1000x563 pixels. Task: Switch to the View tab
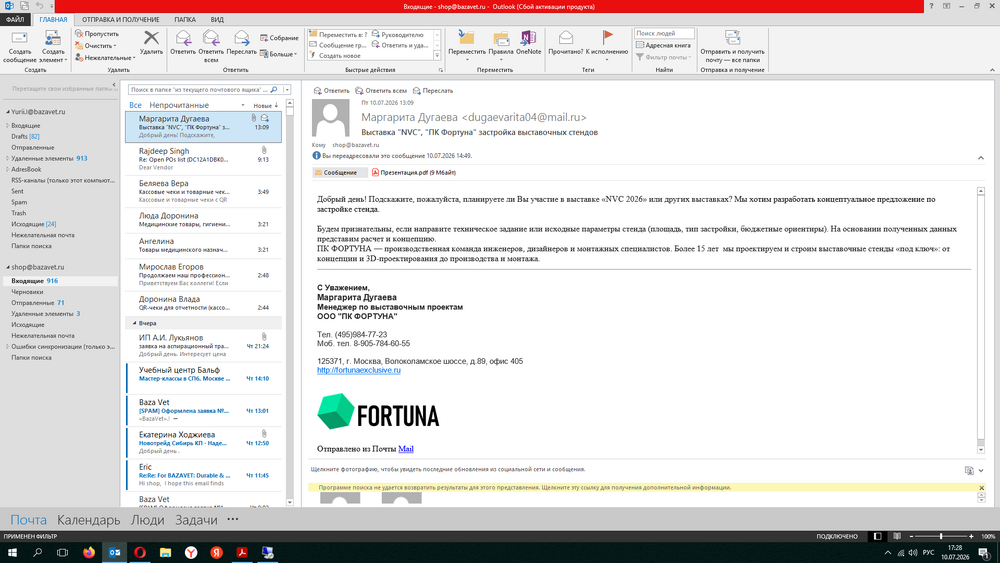[217, 20]
